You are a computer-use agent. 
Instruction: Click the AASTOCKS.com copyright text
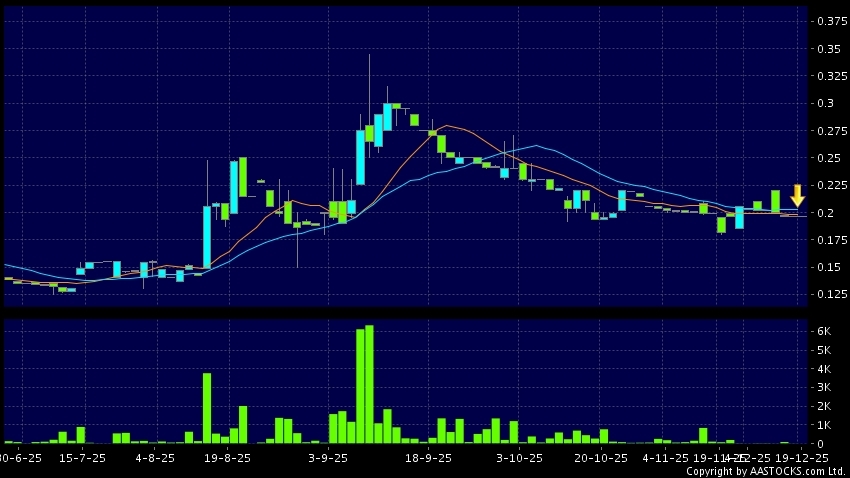767,471
